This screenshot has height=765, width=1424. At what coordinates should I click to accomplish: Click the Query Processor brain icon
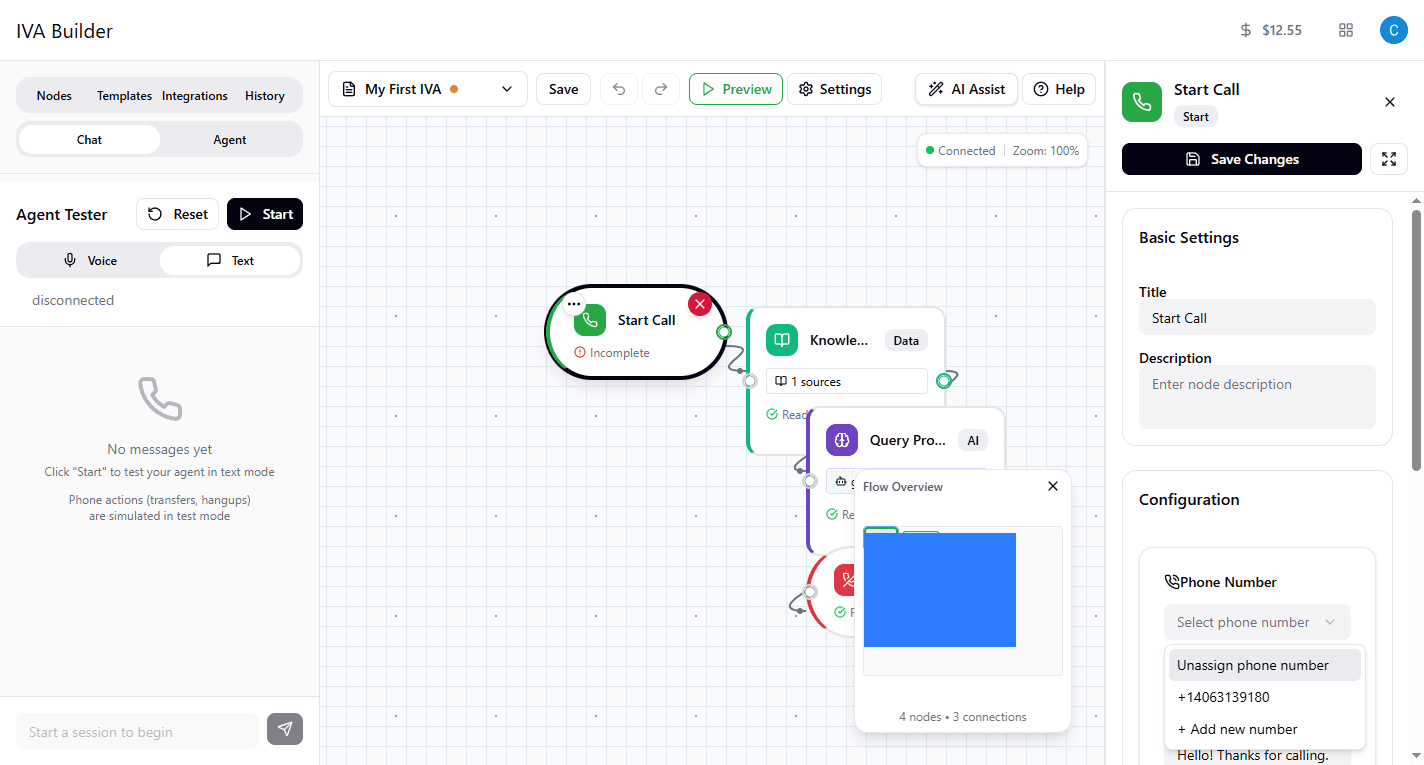coord(842,440)
